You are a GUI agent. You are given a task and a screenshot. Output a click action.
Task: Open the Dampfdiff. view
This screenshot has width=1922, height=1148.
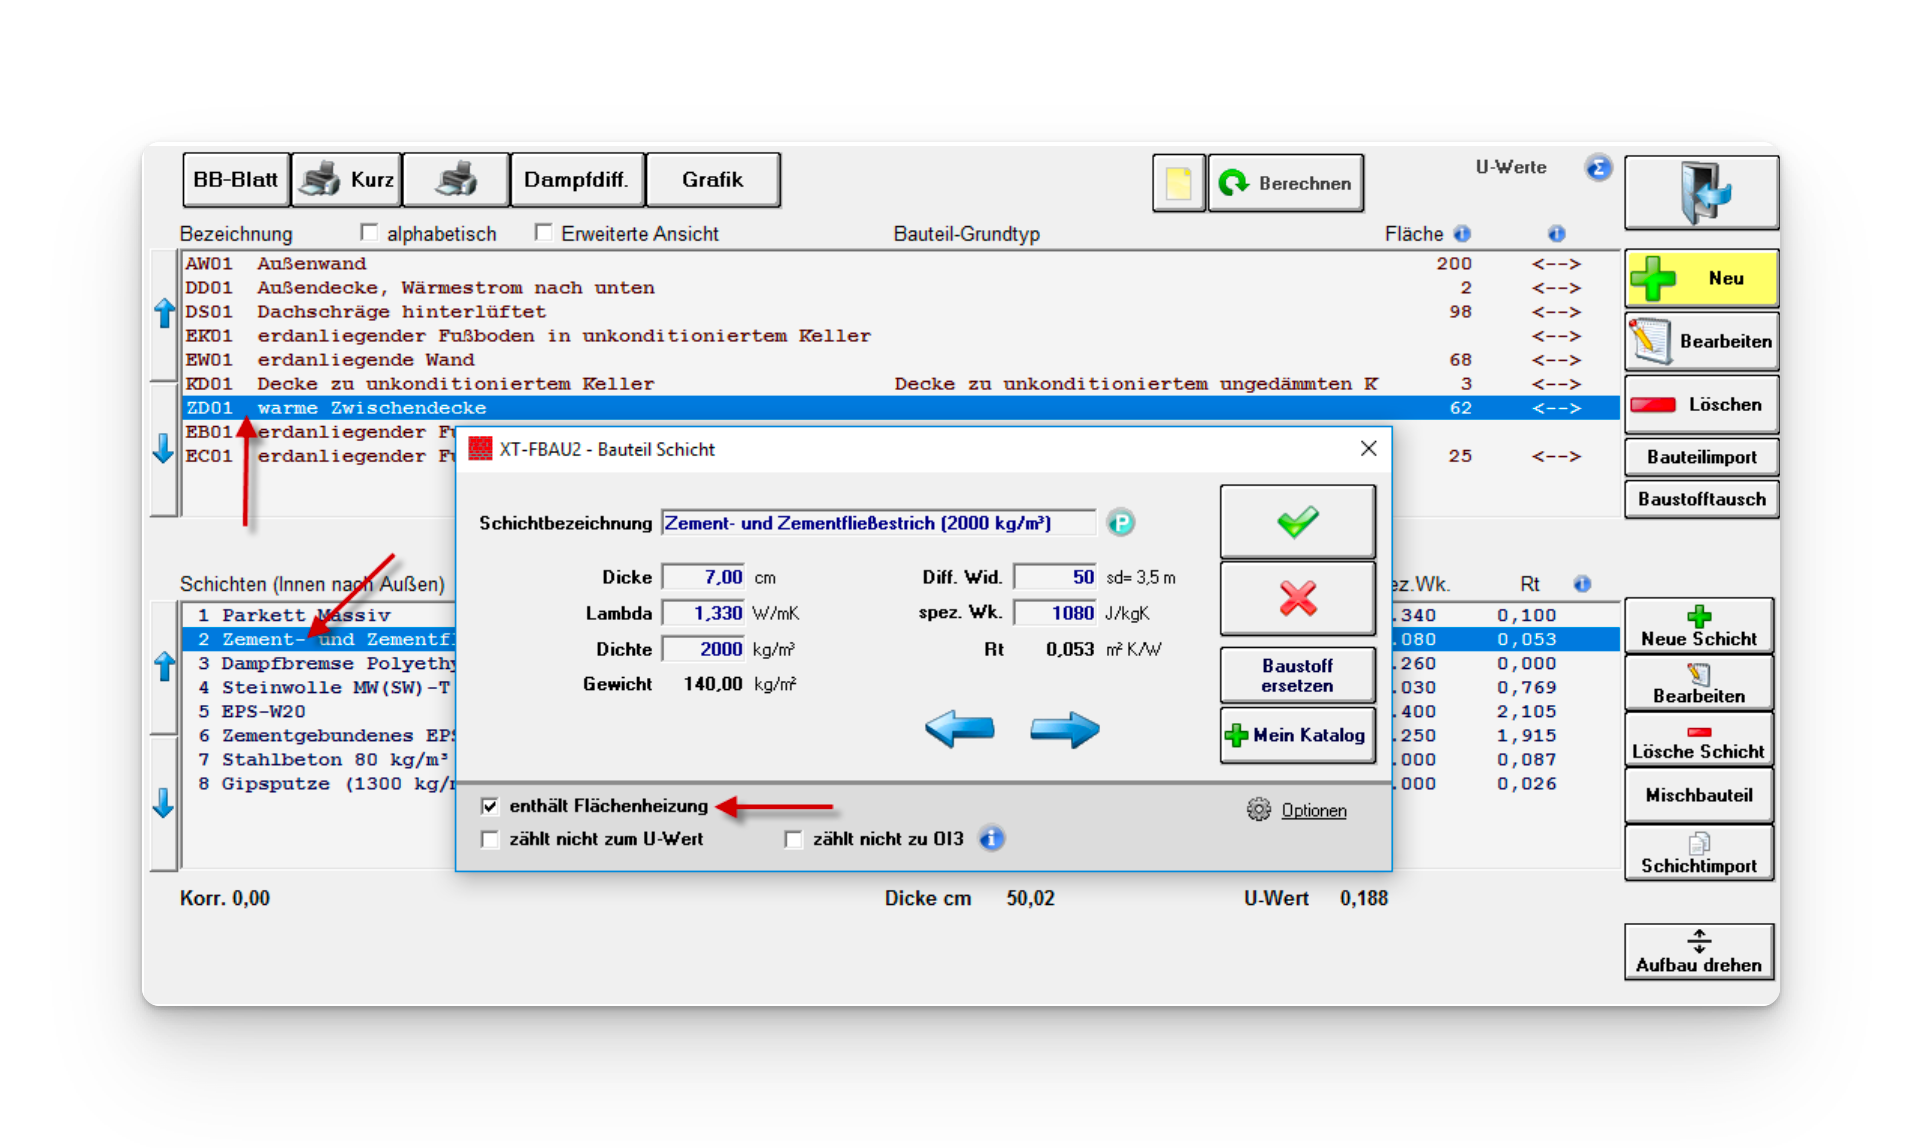click(x=576, y=180)
